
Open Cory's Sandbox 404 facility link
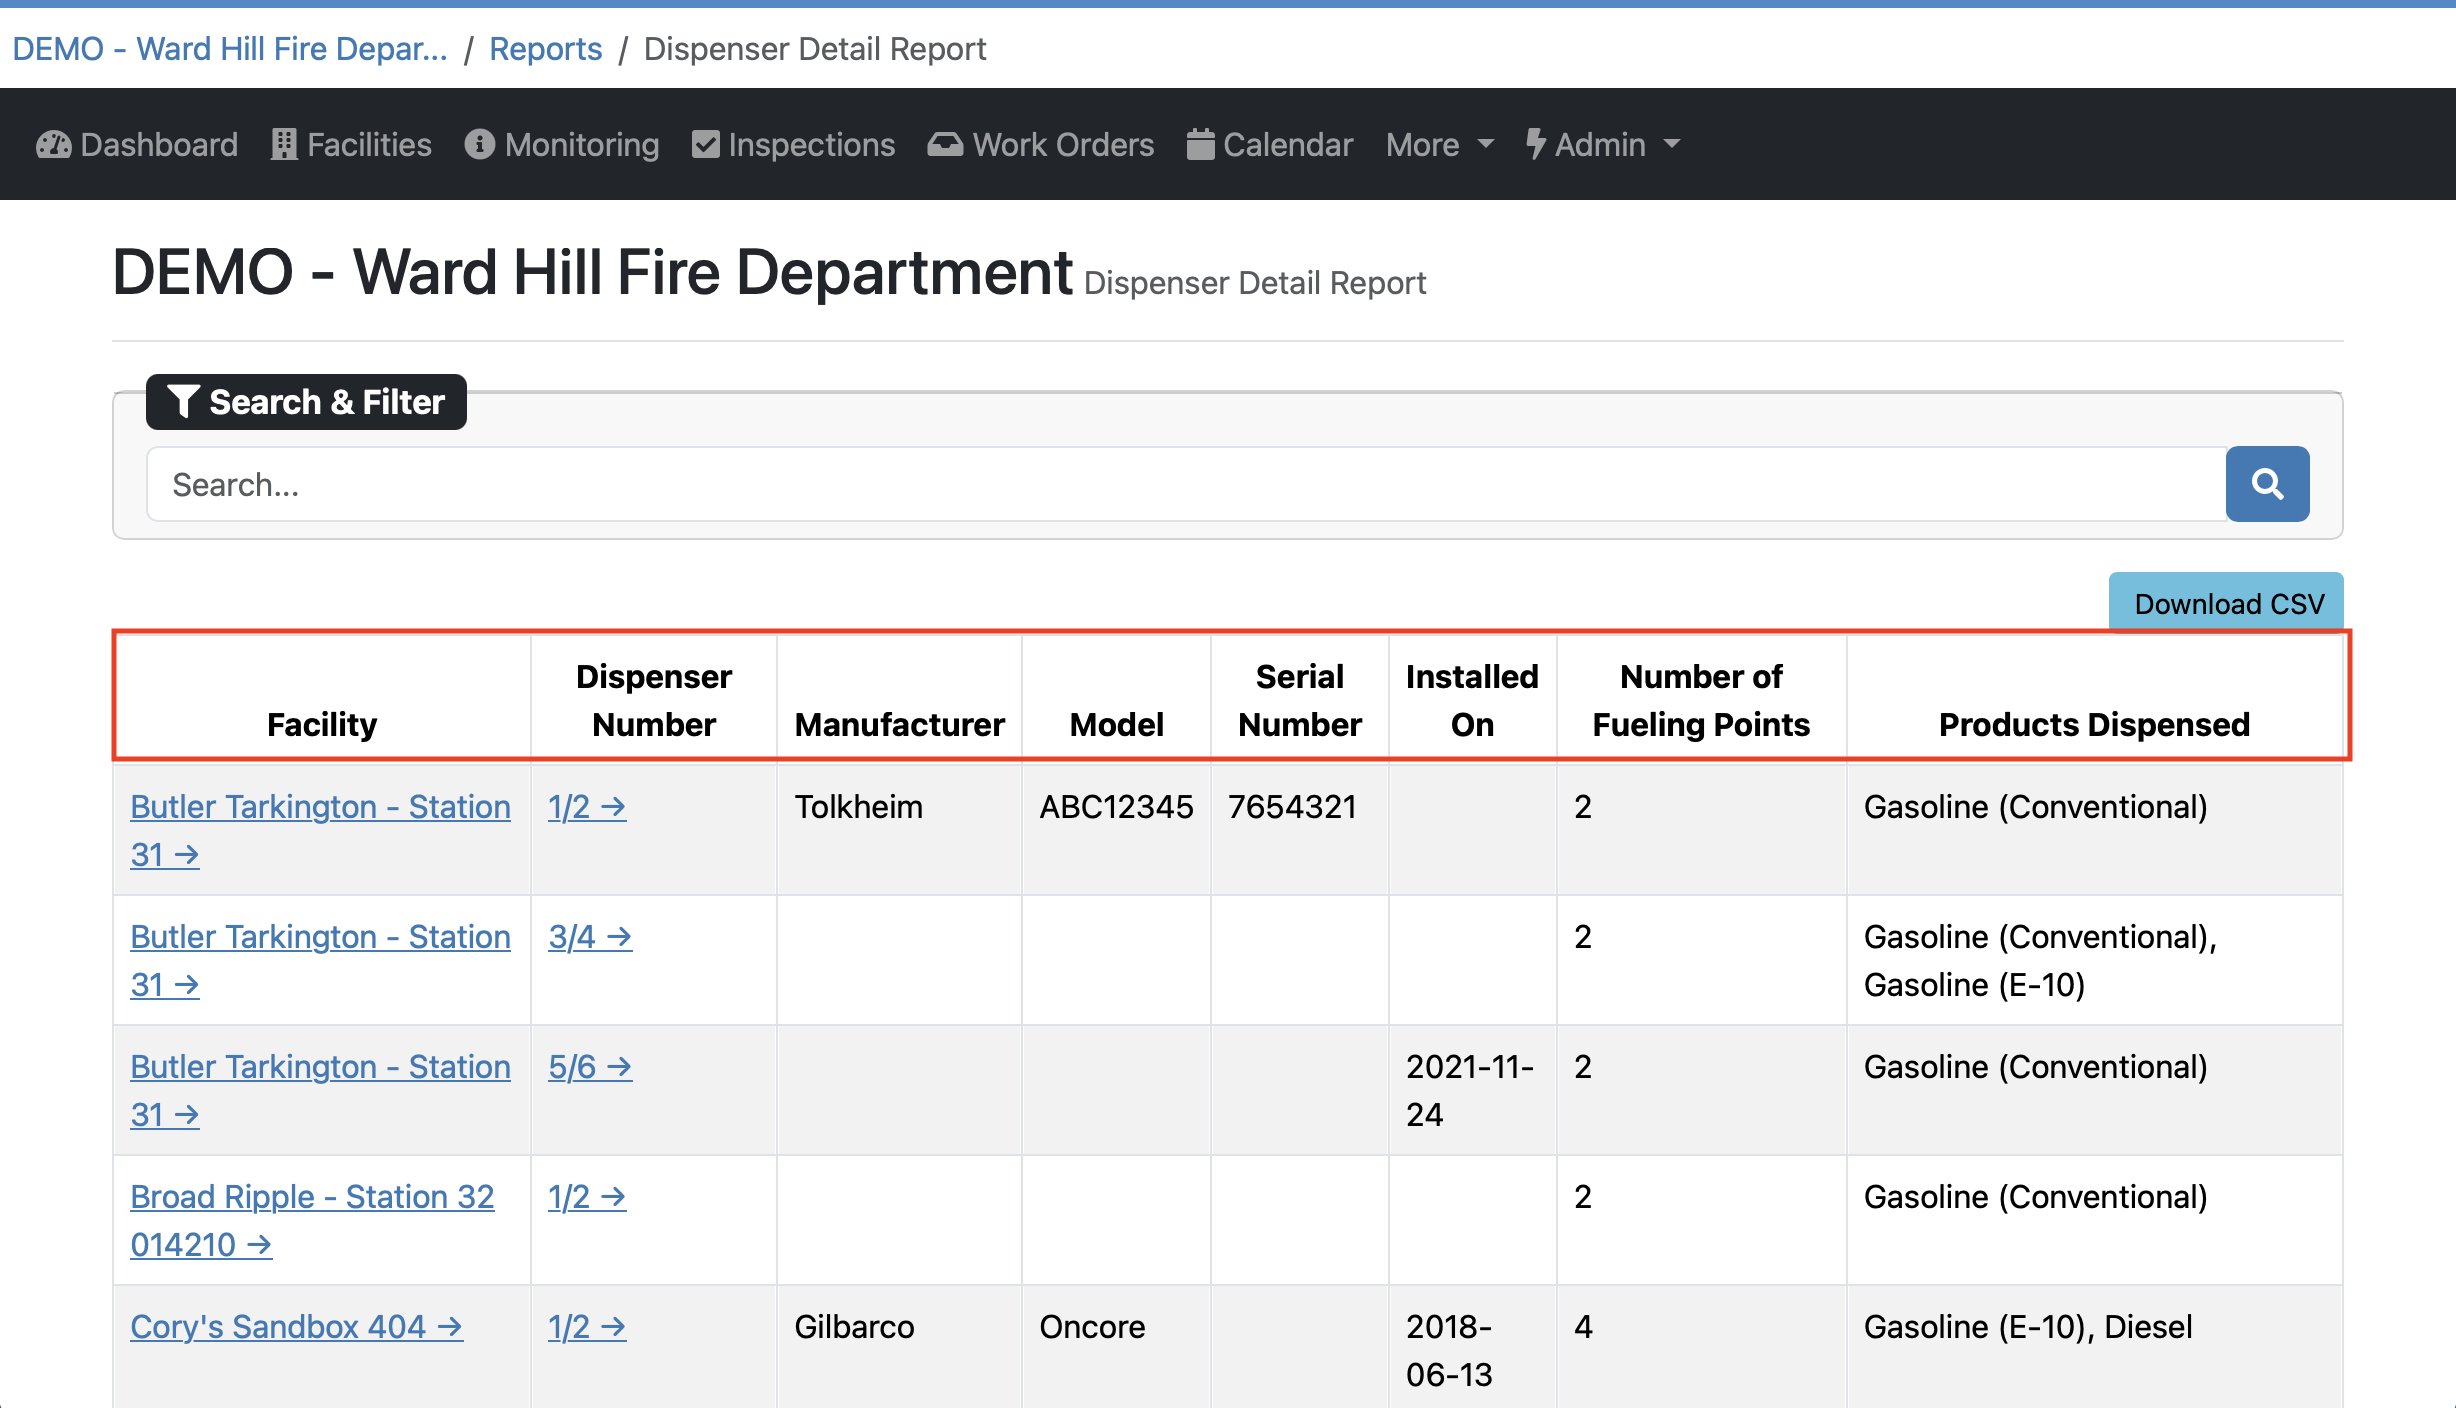point(296,1327)
